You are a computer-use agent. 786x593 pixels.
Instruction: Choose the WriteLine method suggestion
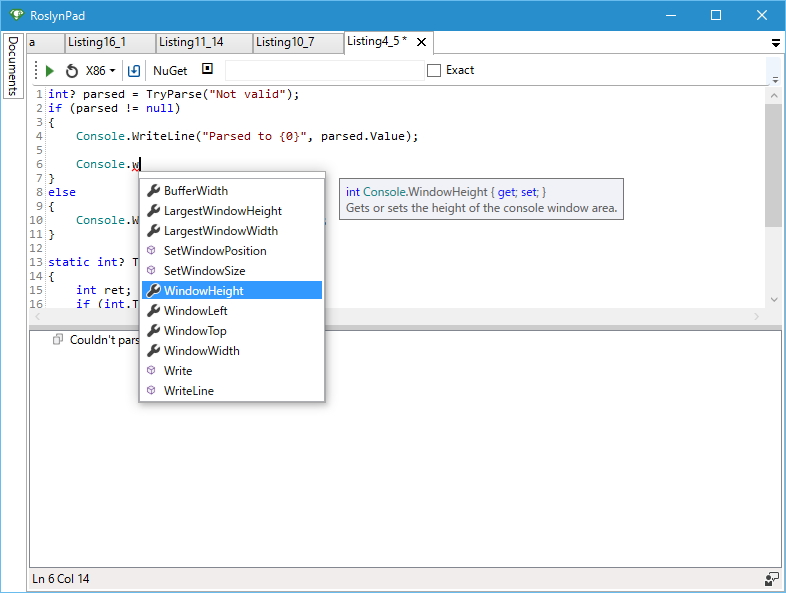tap(232, 390)
